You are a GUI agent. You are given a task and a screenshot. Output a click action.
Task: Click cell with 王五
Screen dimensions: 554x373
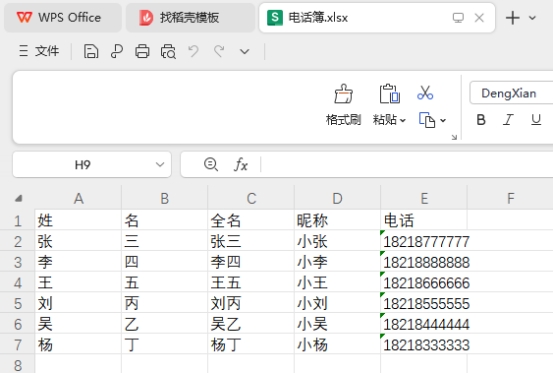251,283
